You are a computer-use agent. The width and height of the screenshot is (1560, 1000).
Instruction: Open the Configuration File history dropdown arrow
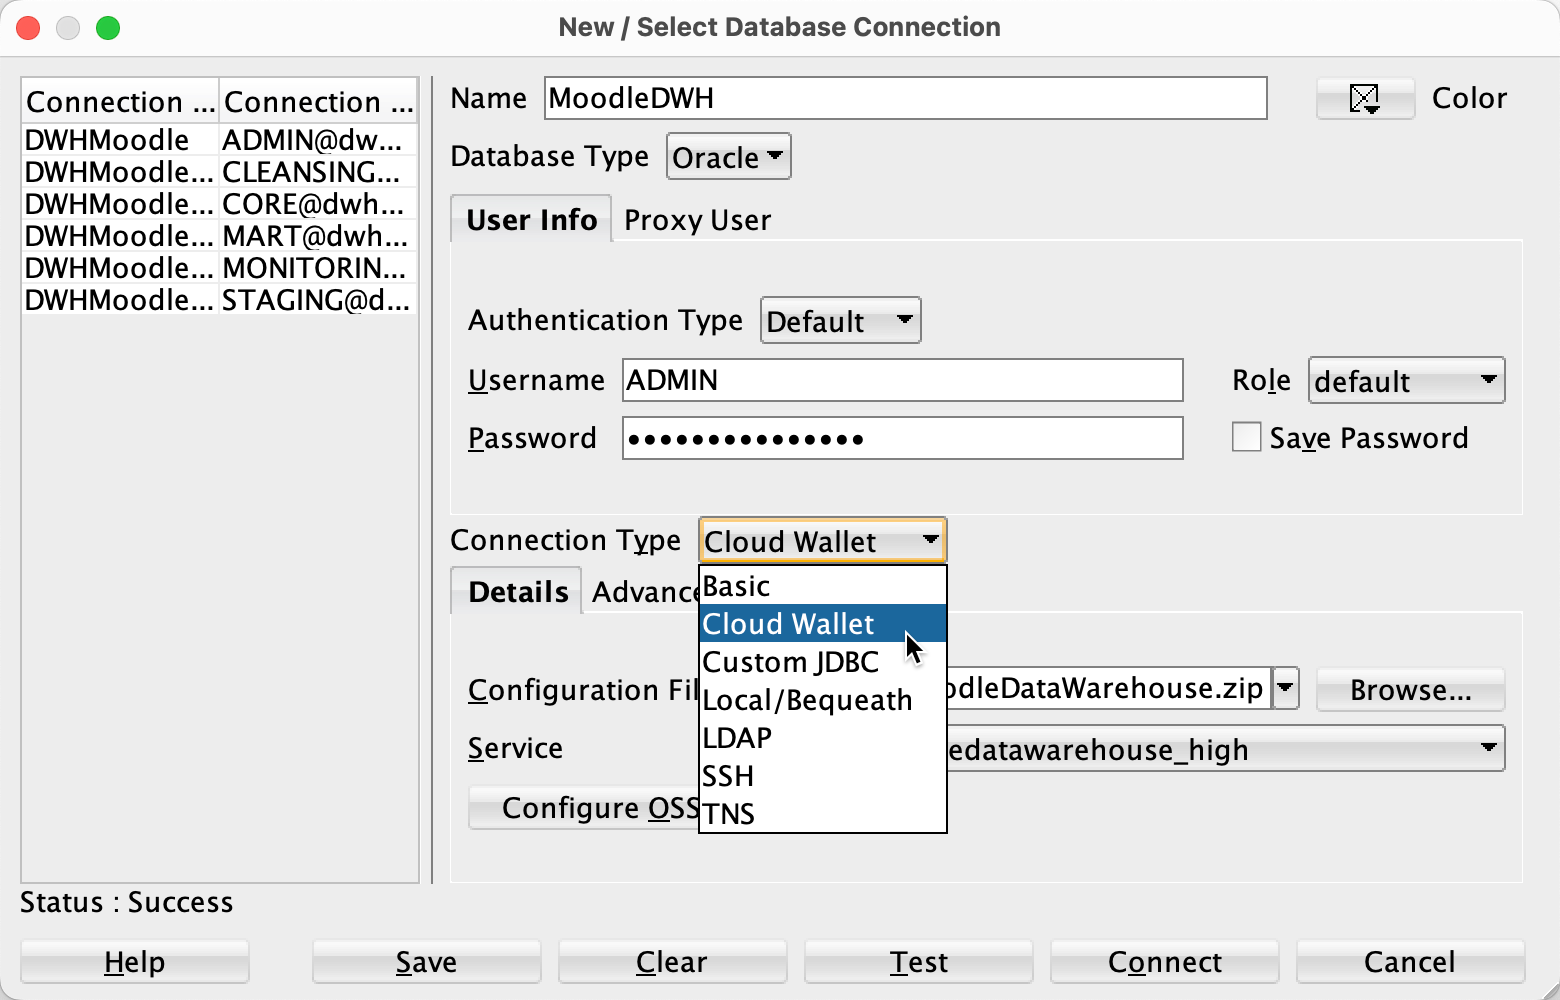pos(1286,688)
